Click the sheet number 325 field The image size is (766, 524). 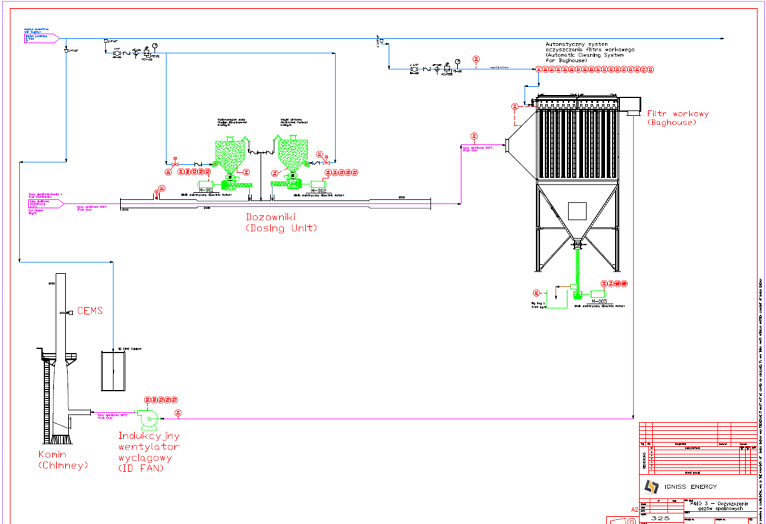click(x=660, y=518)
